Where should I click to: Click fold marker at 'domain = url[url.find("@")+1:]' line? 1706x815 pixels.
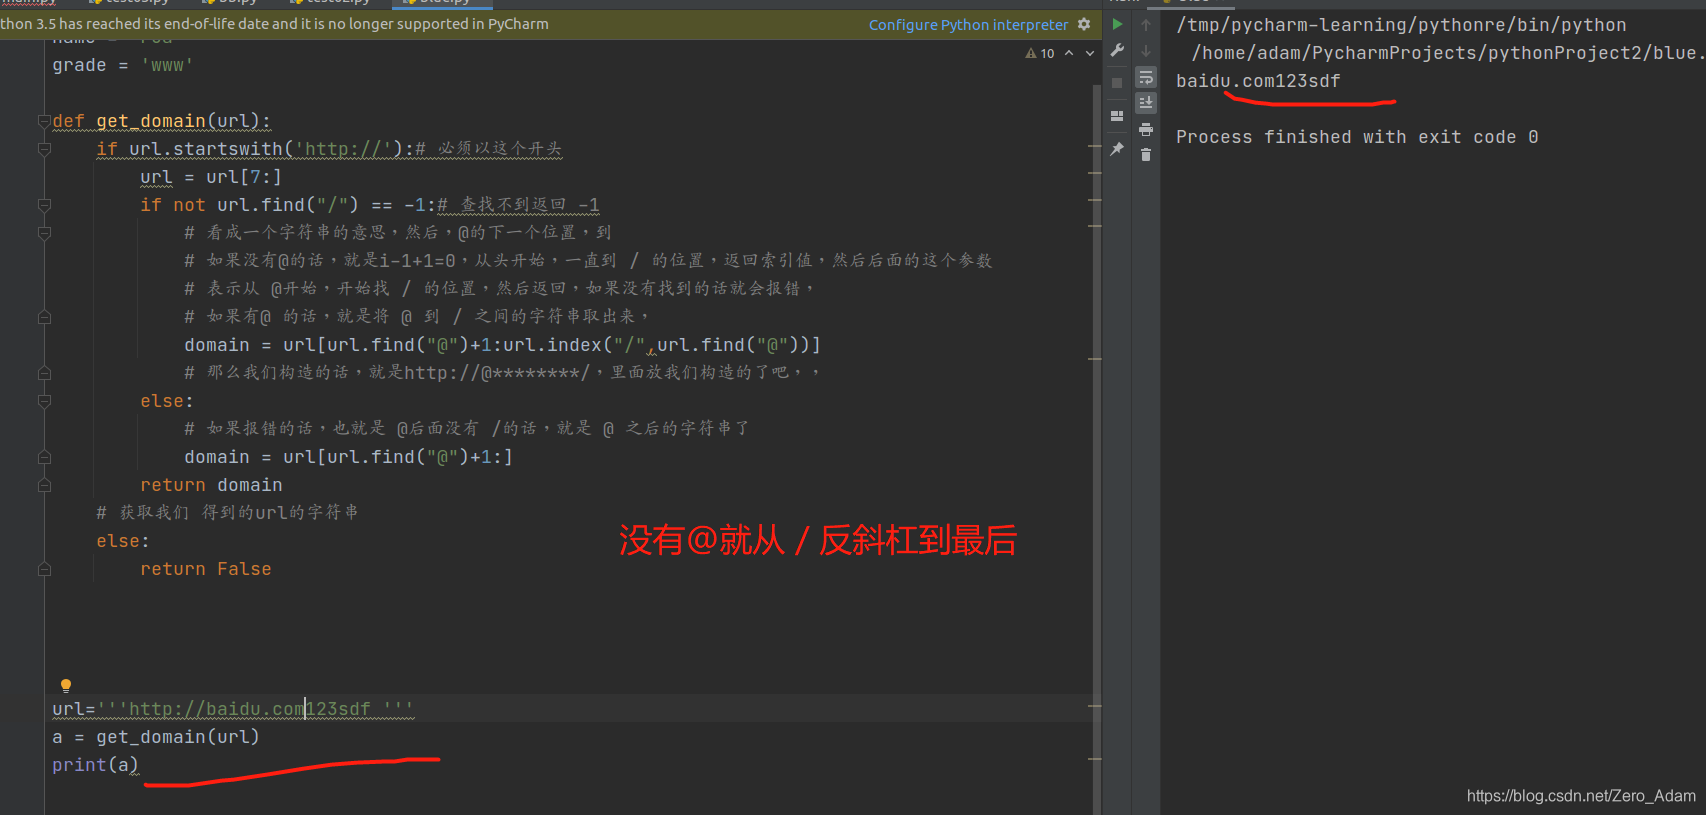pos(44,457)
